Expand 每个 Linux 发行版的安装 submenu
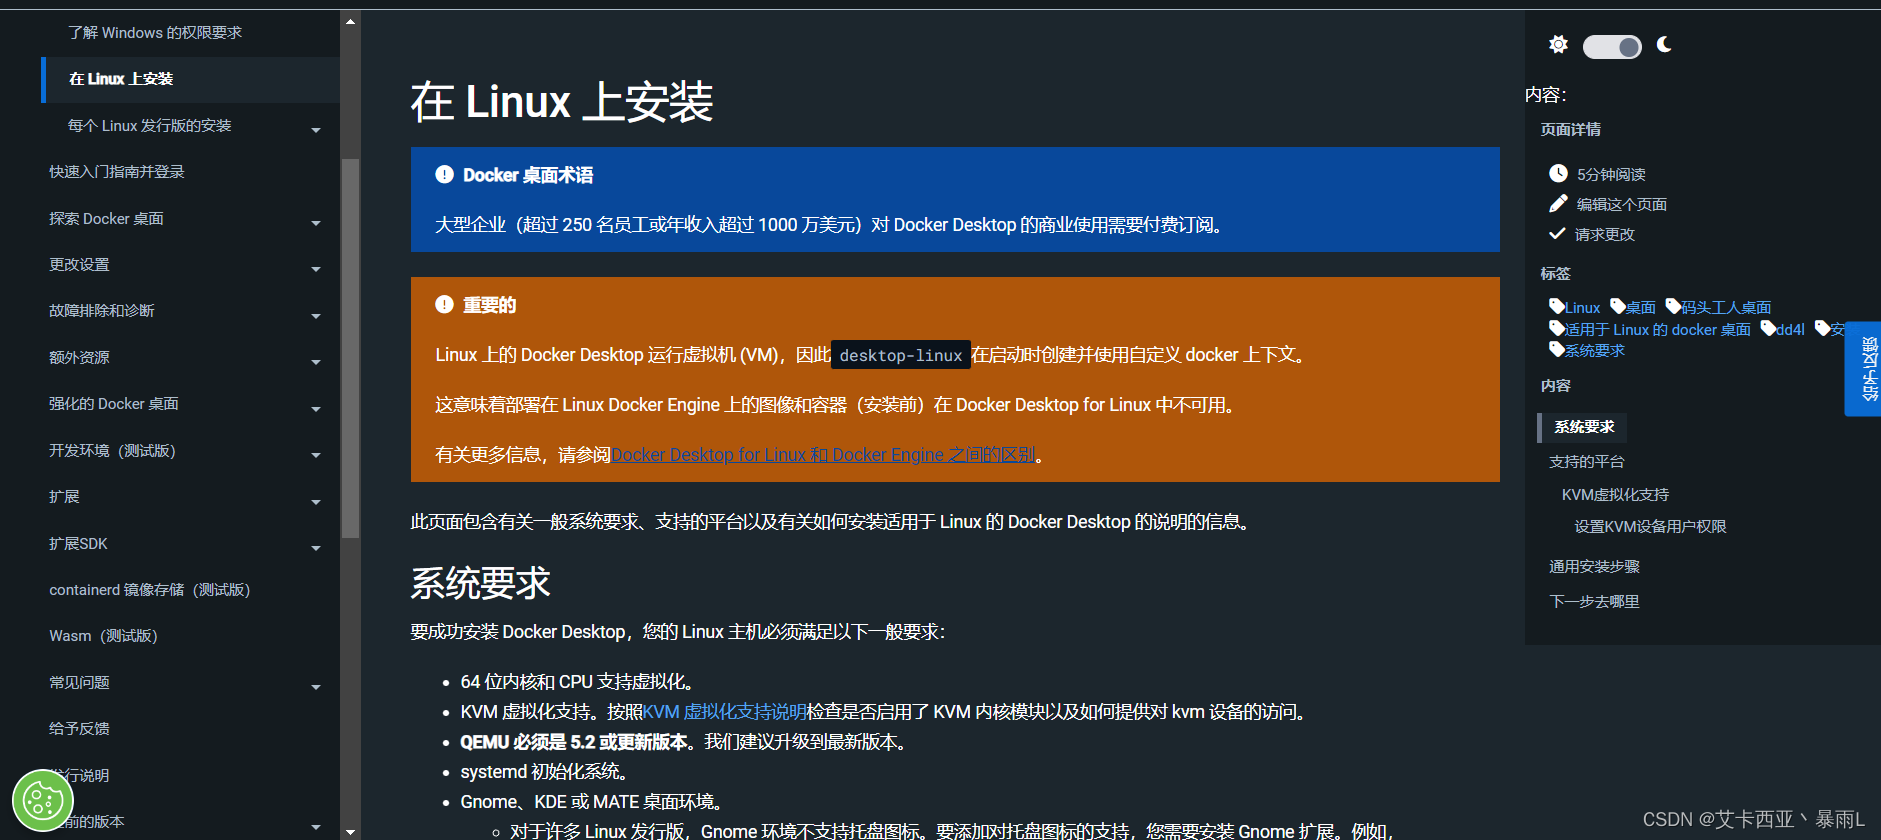The width and height of the screenshot is (1881, 840). pos(316,130)
